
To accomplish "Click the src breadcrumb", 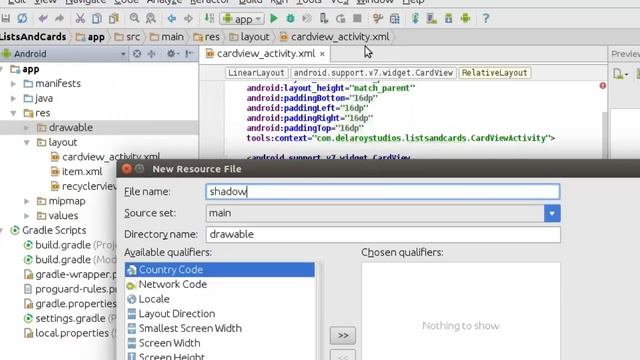I will tap(127, 37).
